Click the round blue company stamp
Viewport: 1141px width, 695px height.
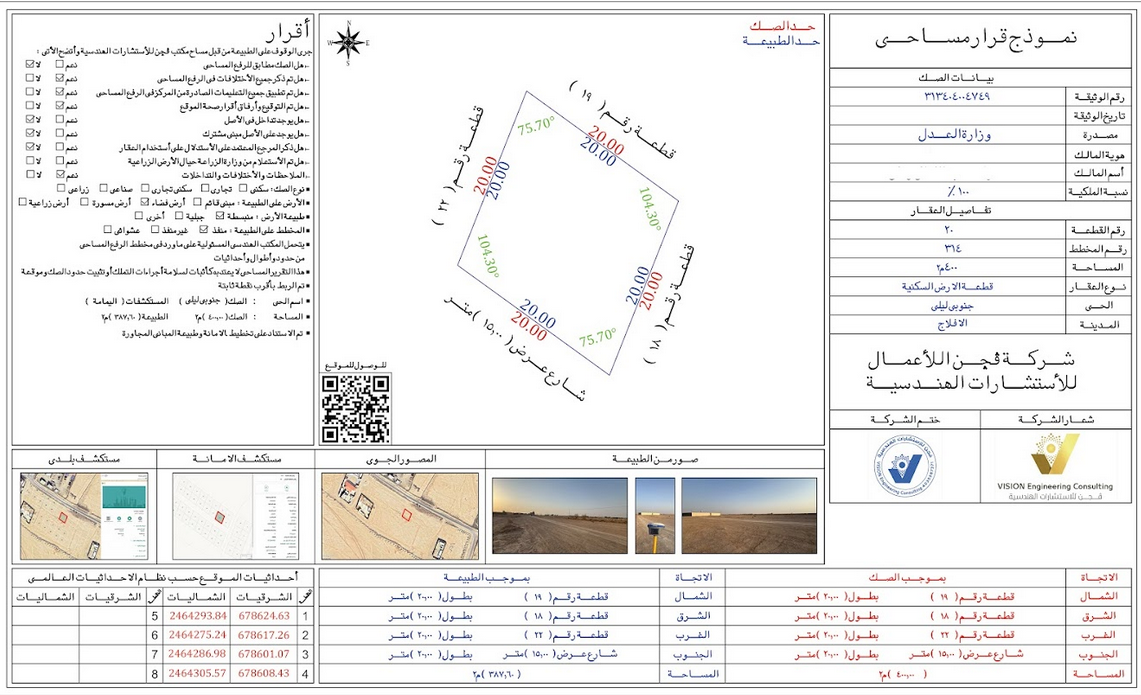905,466
